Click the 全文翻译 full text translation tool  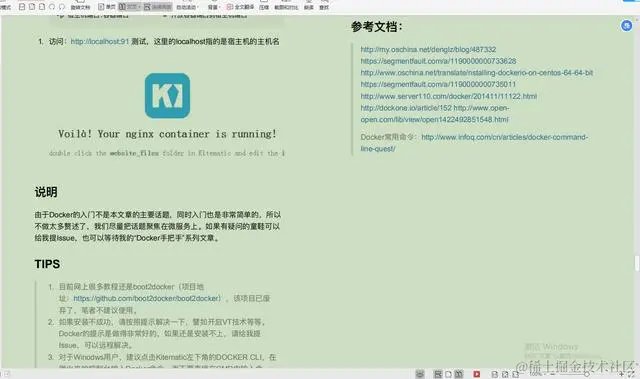tap(240, 7)
